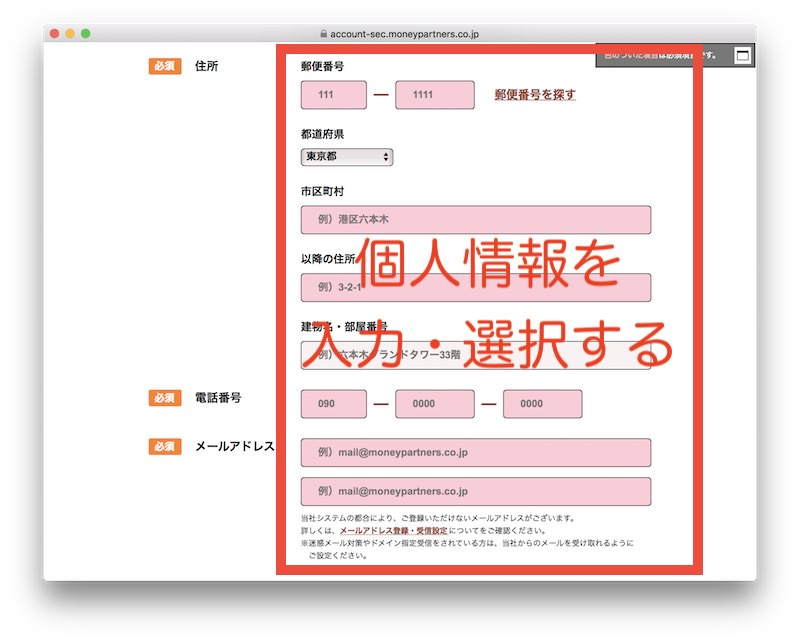Open the 都道府県 prefecture dropdown

(347, 157)
